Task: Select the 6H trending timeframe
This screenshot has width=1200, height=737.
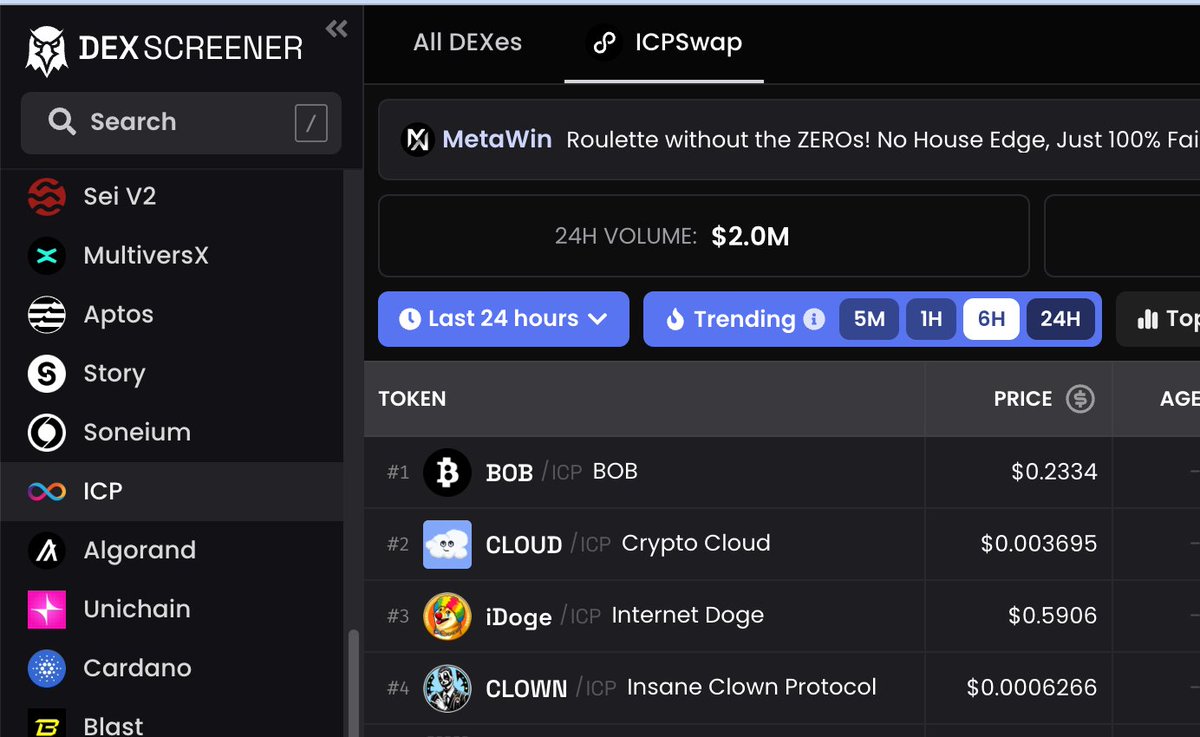Action: (991, 319)
